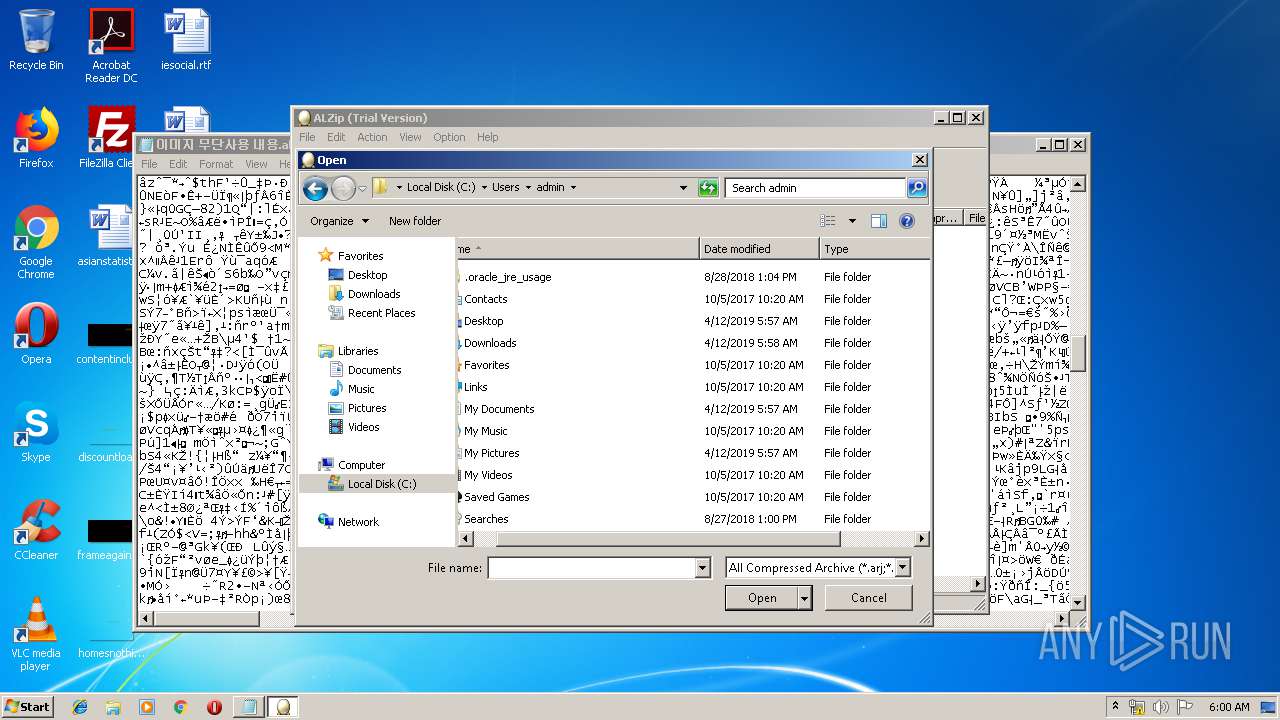
Task: Click the Back arrow in Open dialog
Action: pyautogui.click(x=315, y=188)
